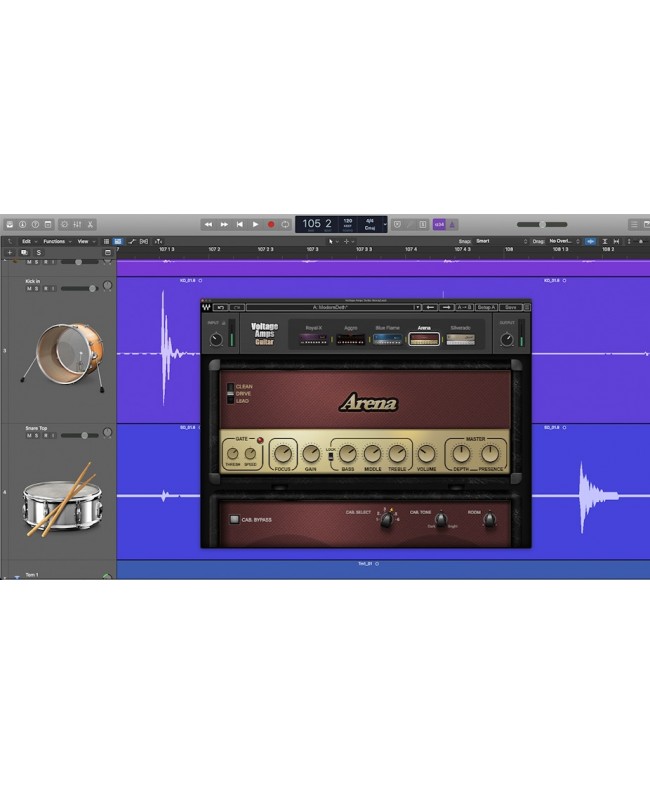This screenshot has width=650, height=794.
Task: Open the Functions menu
Action: pos(57,242)
